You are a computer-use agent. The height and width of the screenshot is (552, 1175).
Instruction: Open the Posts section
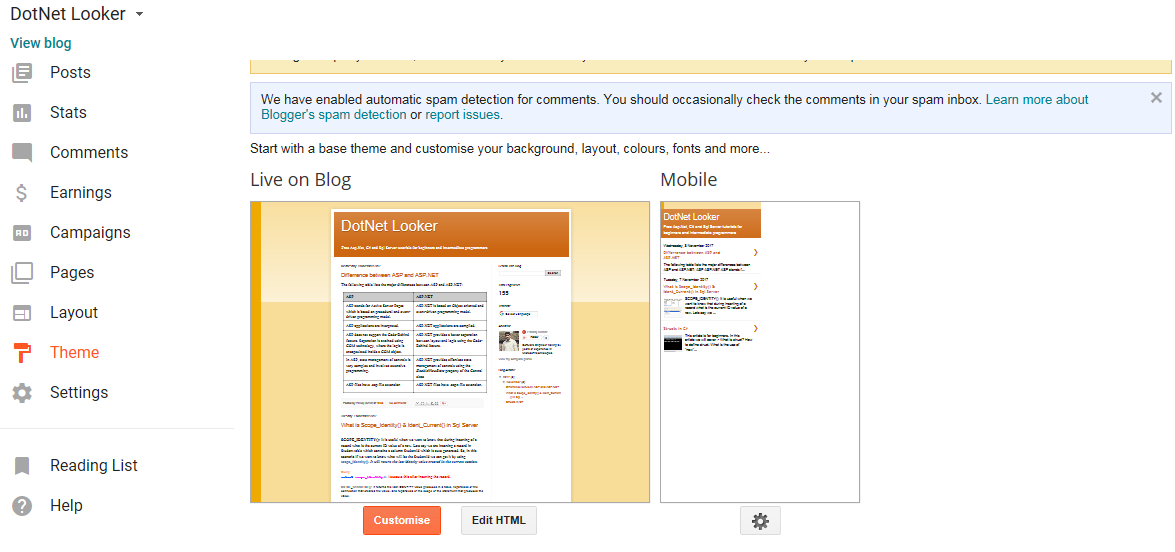click(x=70, y=73)
